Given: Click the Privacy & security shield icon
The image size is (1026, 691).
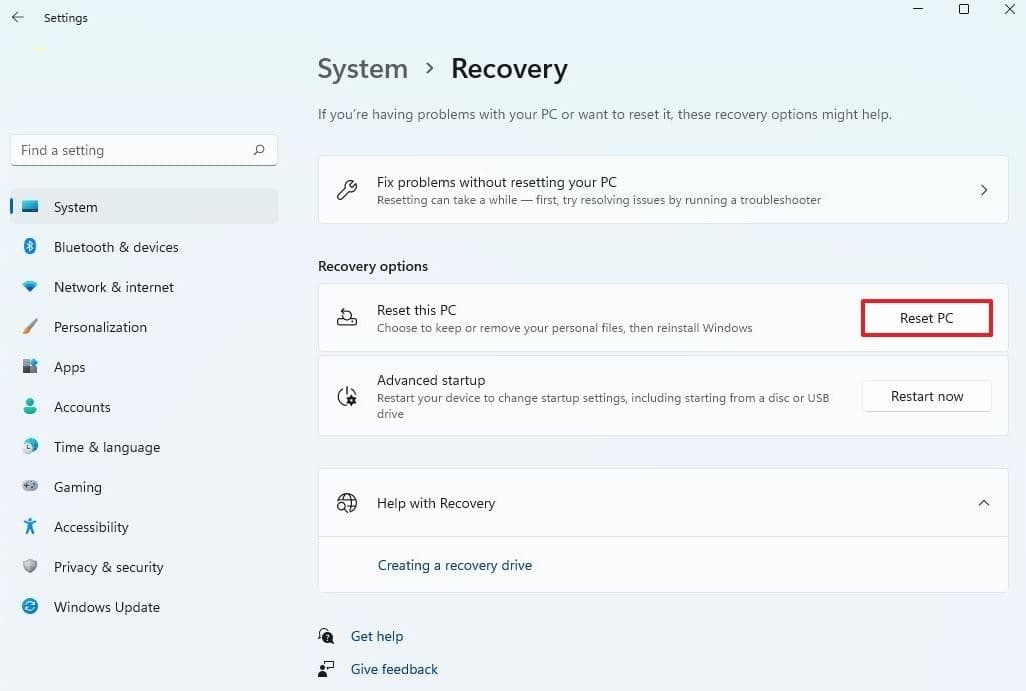Looking at the screenshot, I should click(30, 567).
